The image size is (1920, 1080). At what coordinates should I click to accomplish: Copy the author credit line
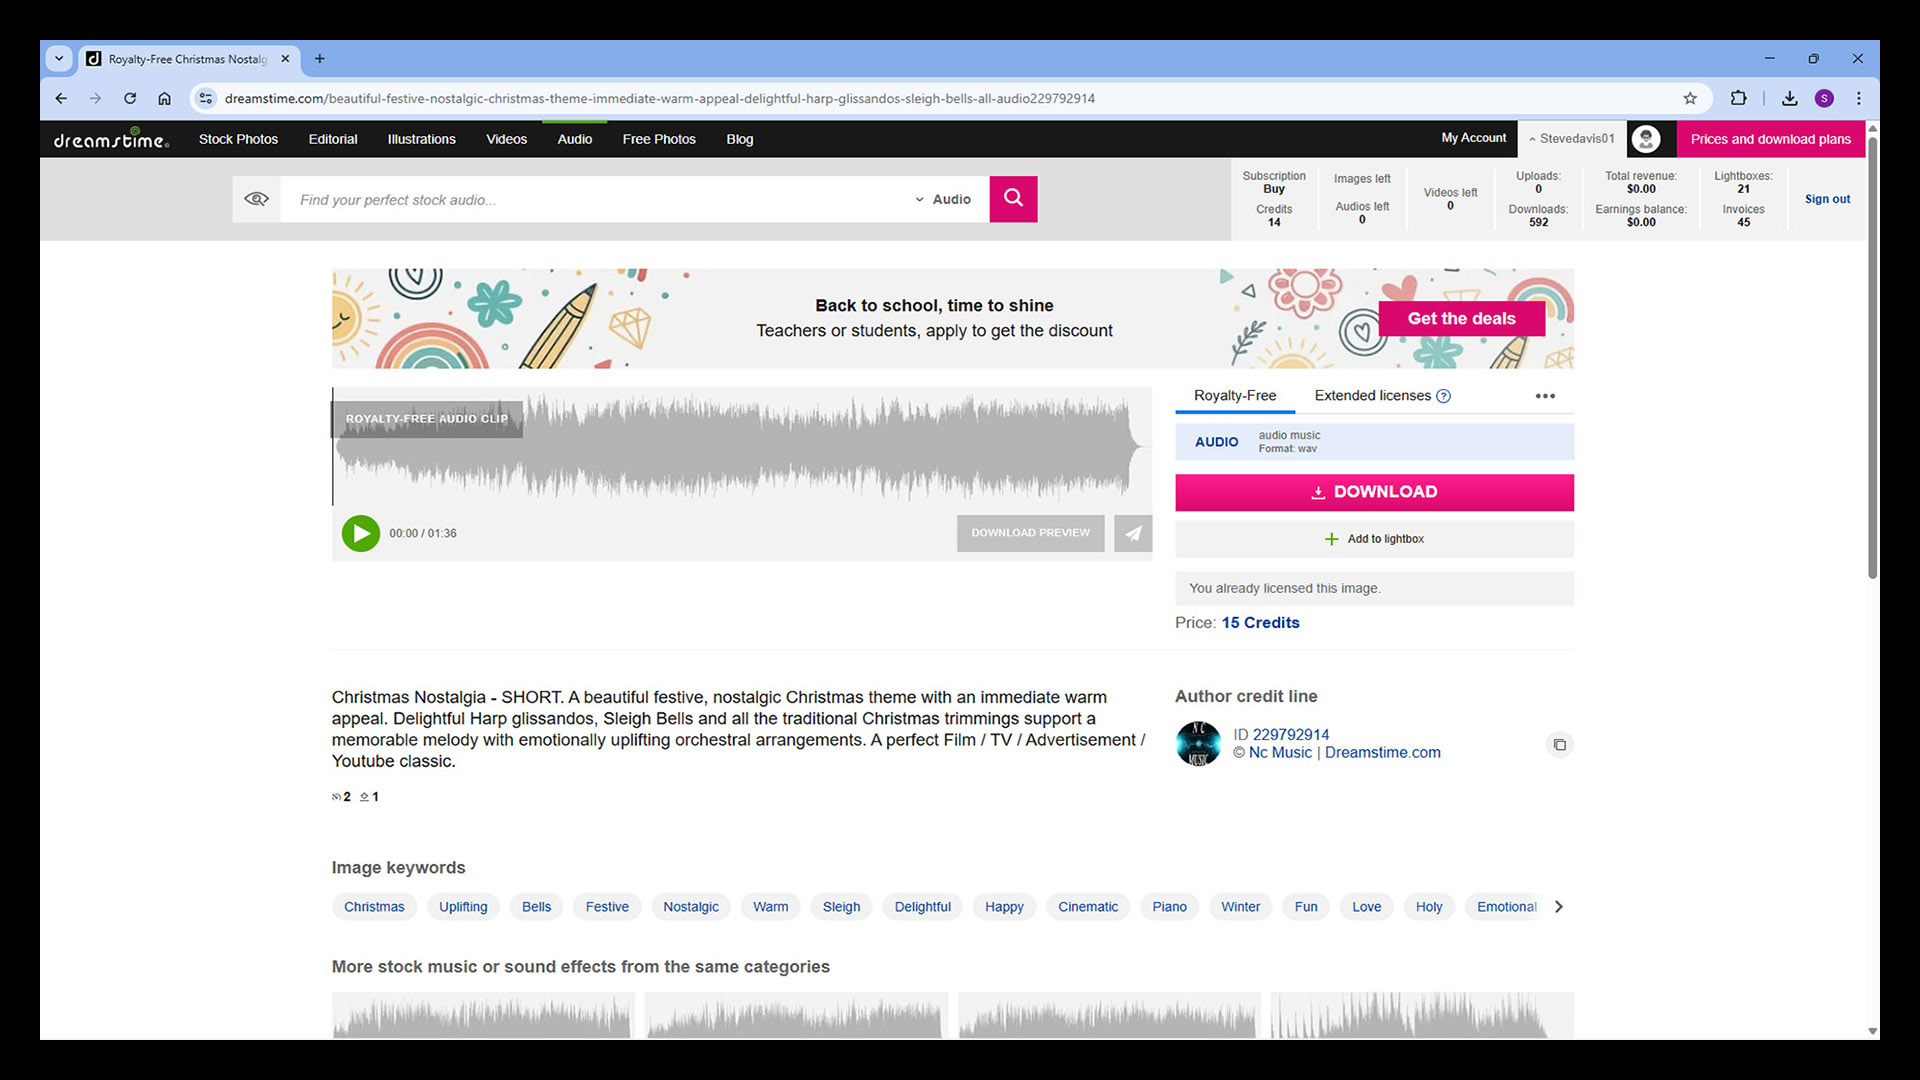[1559, 744]
